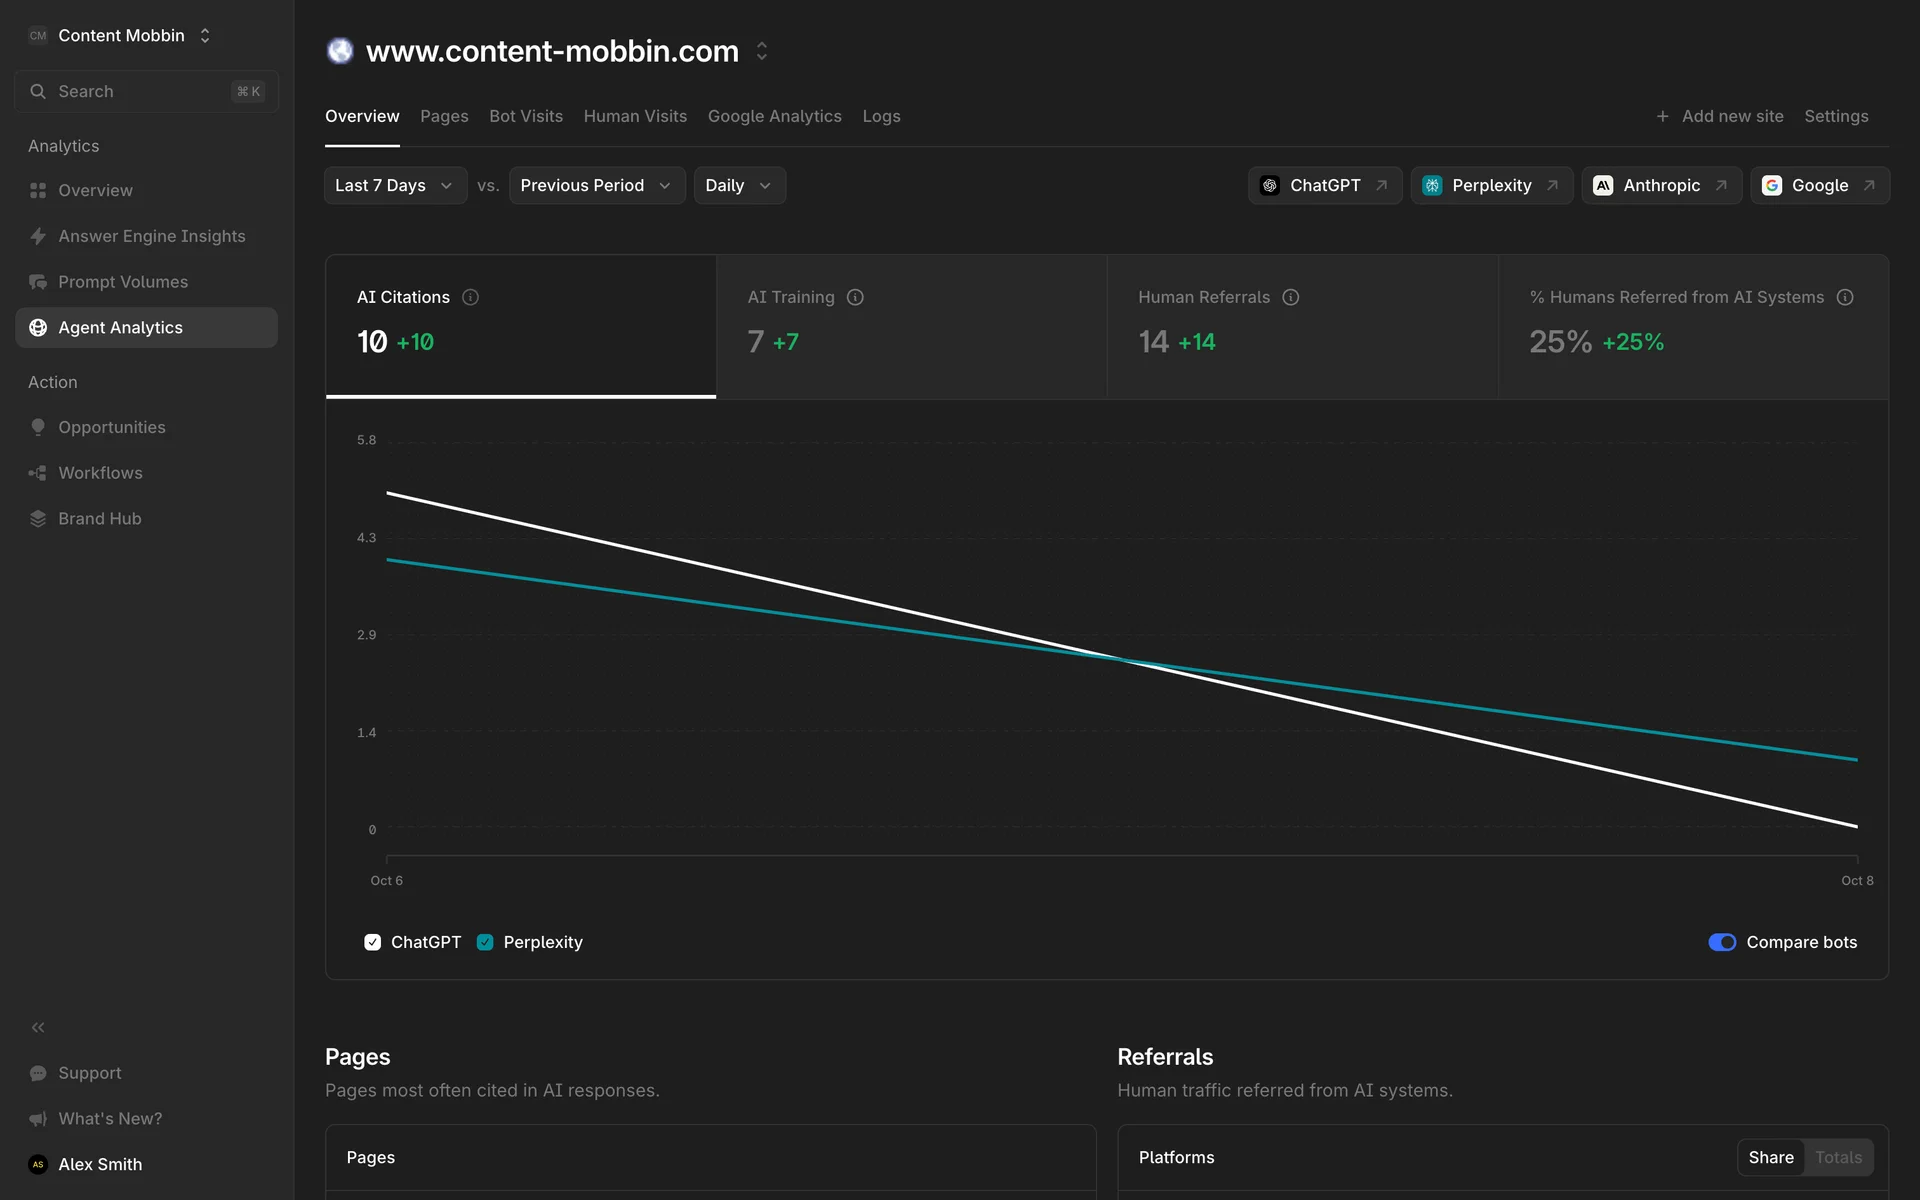Collapse sidebar with the double chevron icon
The image size is (1920, 1200).
click(38, 1027)
